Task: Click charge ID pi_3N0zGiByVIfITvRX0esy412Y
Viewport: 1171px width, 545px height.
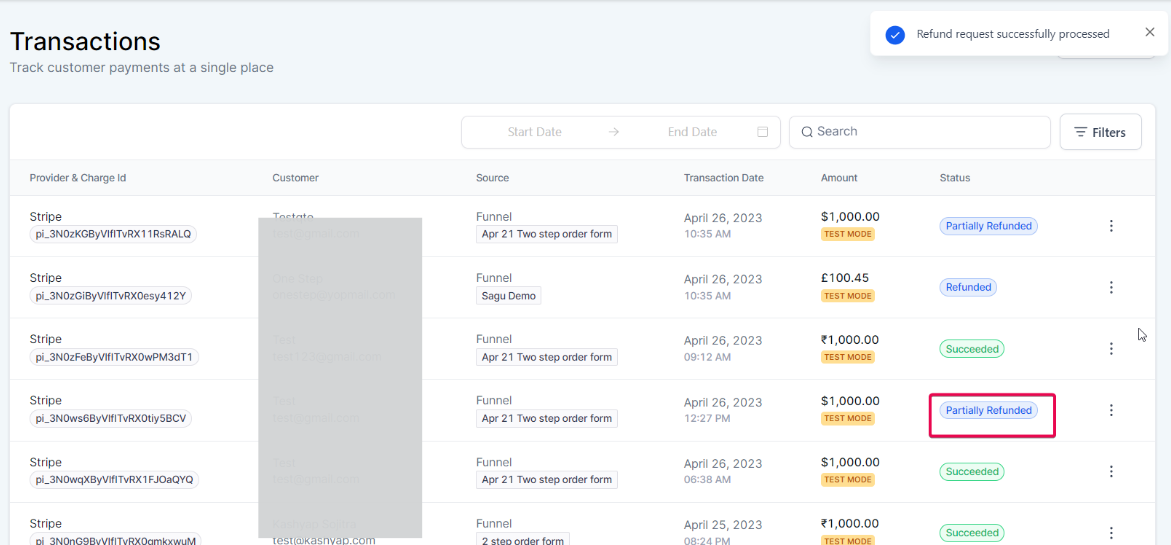Action: [112, 296]
